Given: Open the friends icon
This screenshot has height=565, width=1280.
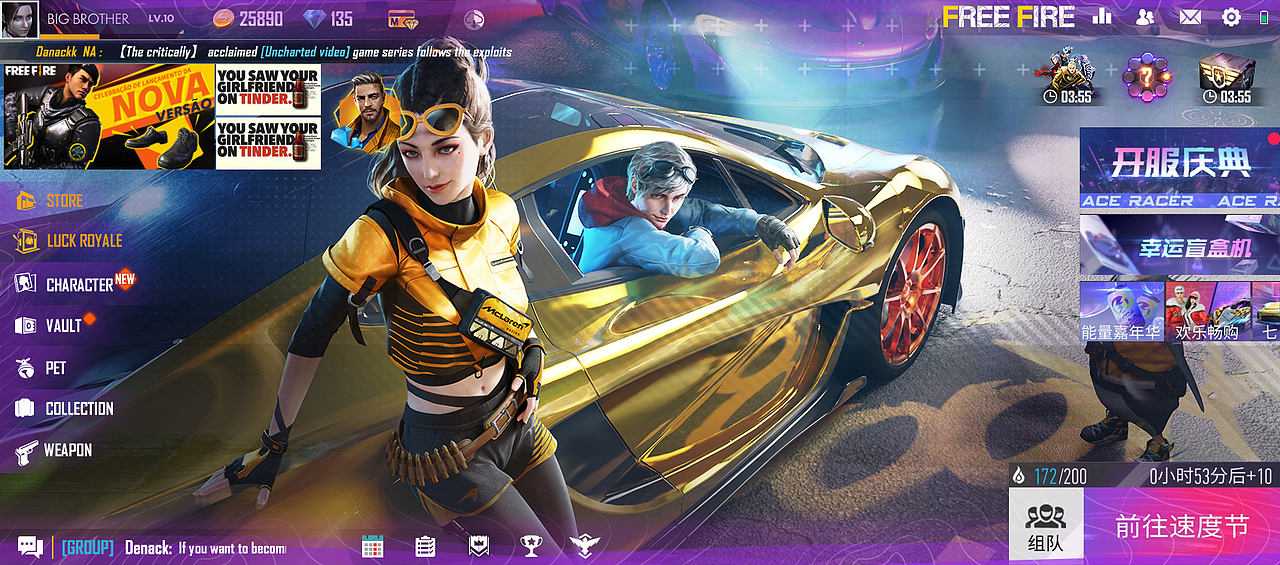Looking at the screenshot, I should pos(1146,16).
